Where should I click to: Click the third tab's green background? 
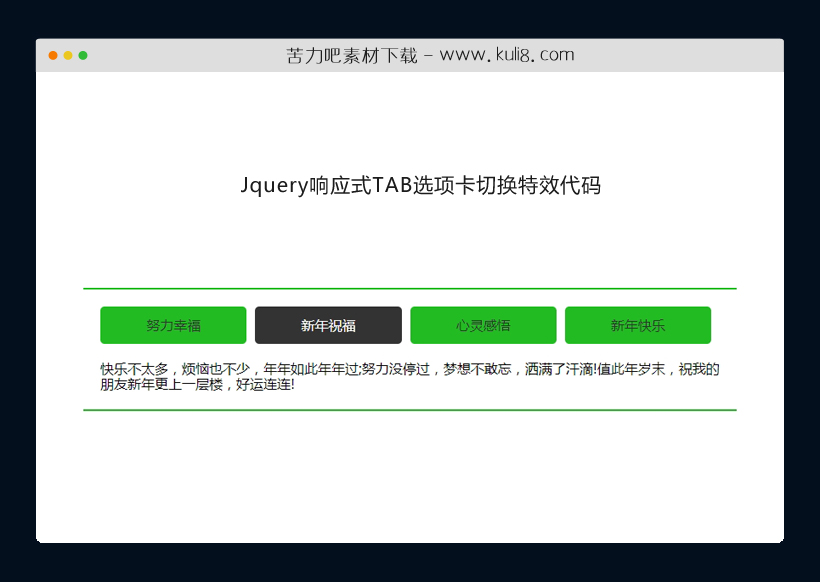(x=482, y=325)
